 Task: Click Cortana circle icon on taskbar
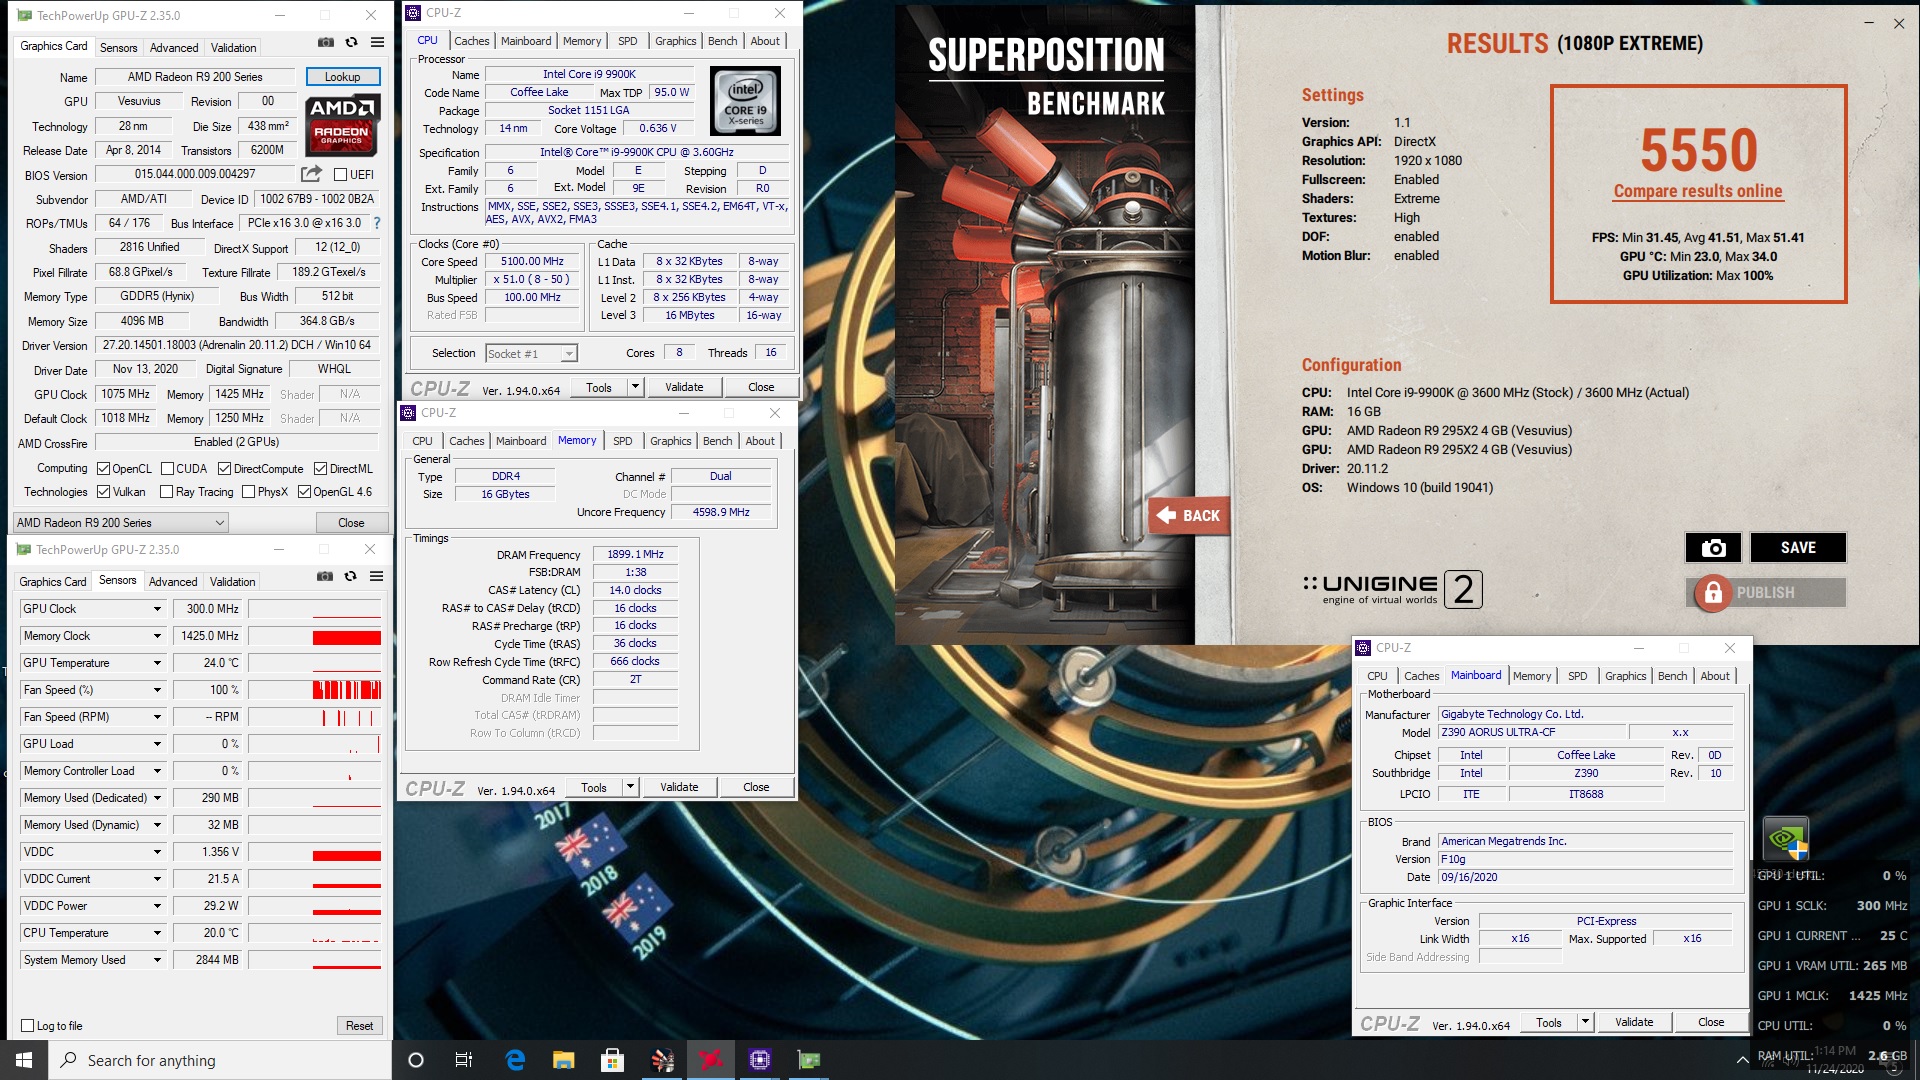pos(416,1060)
